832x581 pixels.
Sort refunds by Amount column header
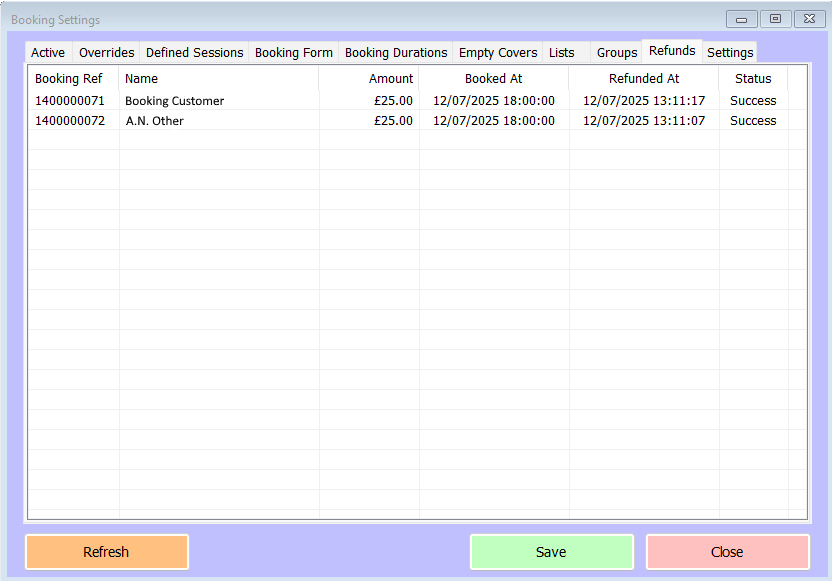pos(390,79)
